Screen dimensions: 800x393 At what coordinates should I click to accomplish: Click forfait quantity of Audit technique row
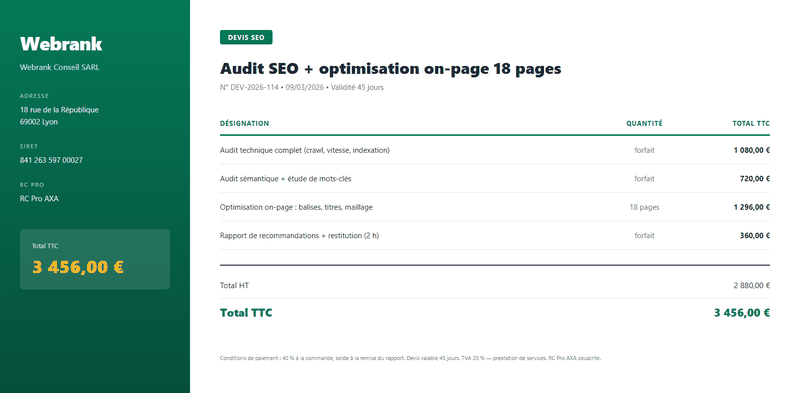(x=644, y=151)
